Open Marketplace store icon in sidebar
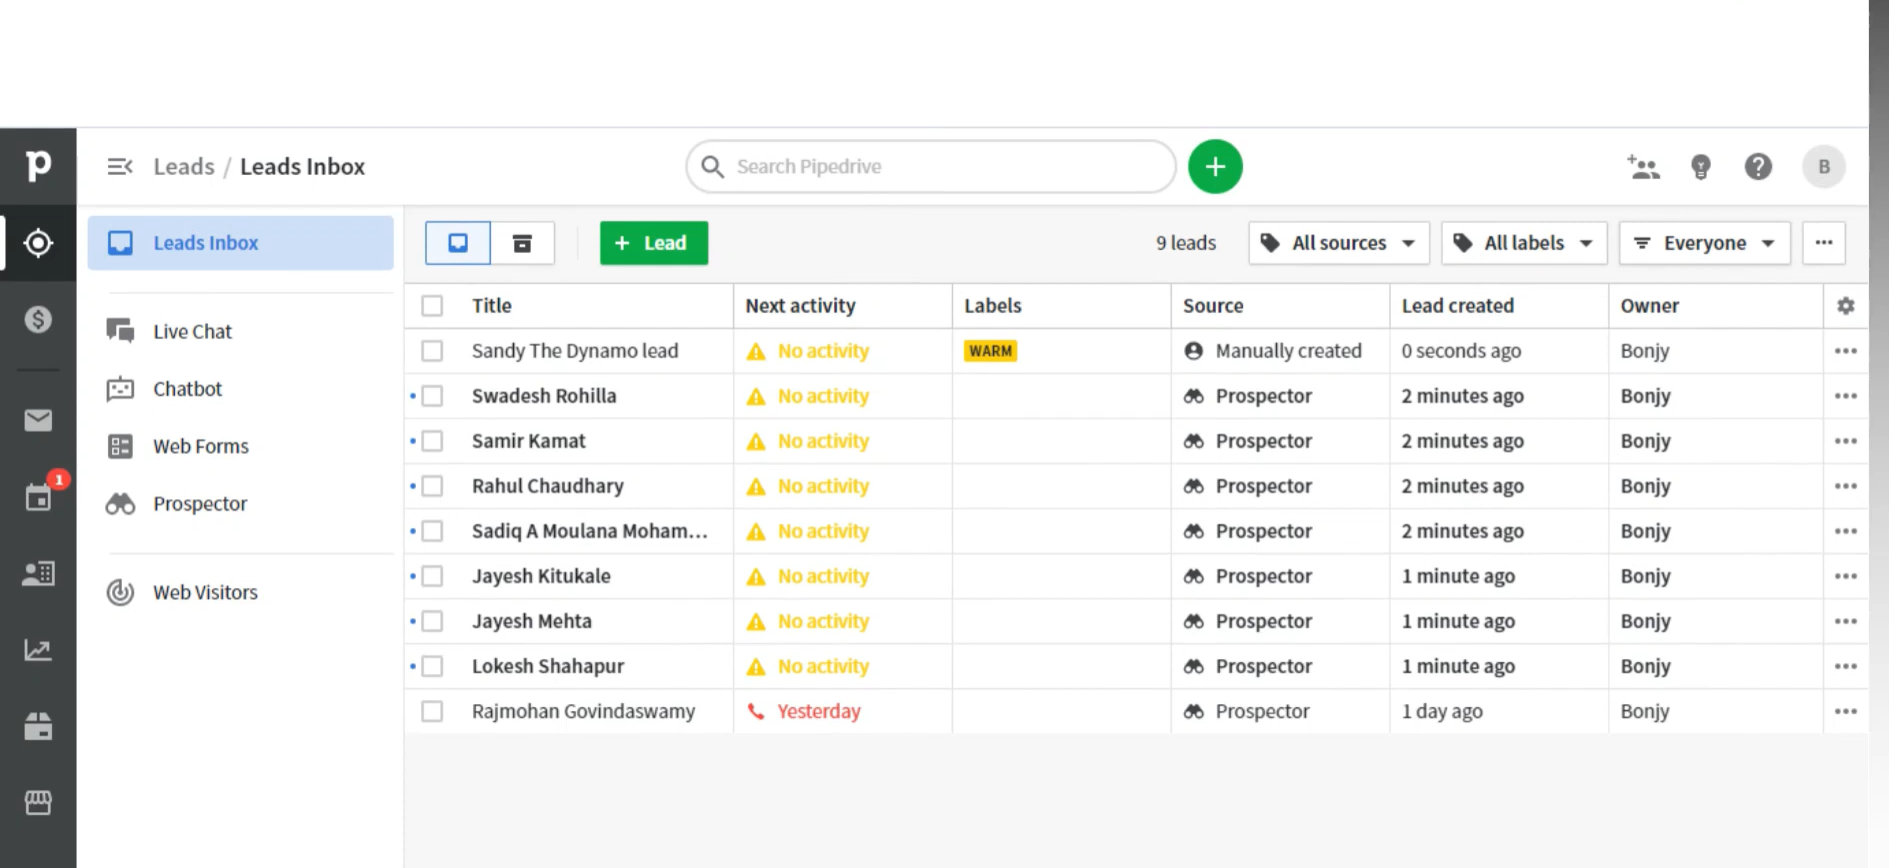The image size is (1889, 868). (38, 802)
